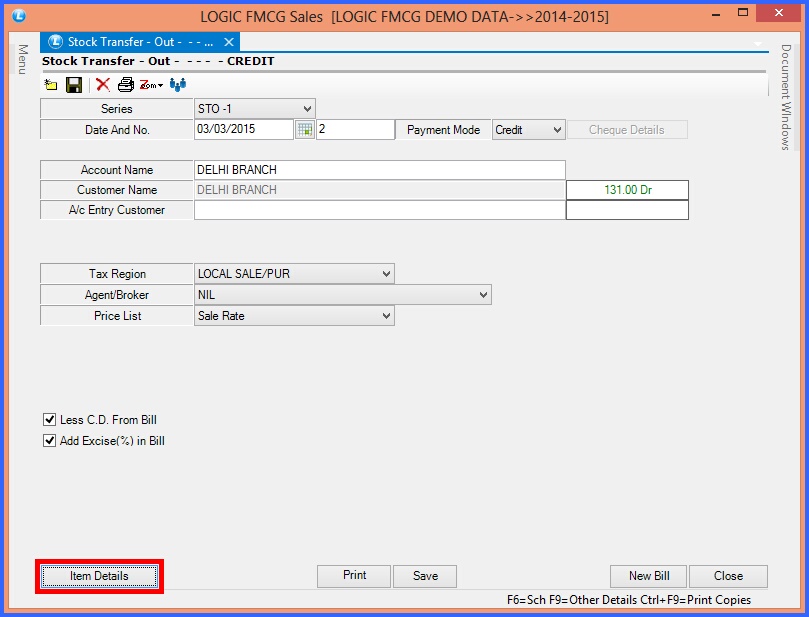The height and width of the screenshot is (617, 809).
Task: Expand the Price List dropdown
Action: (x=386, y=316)
